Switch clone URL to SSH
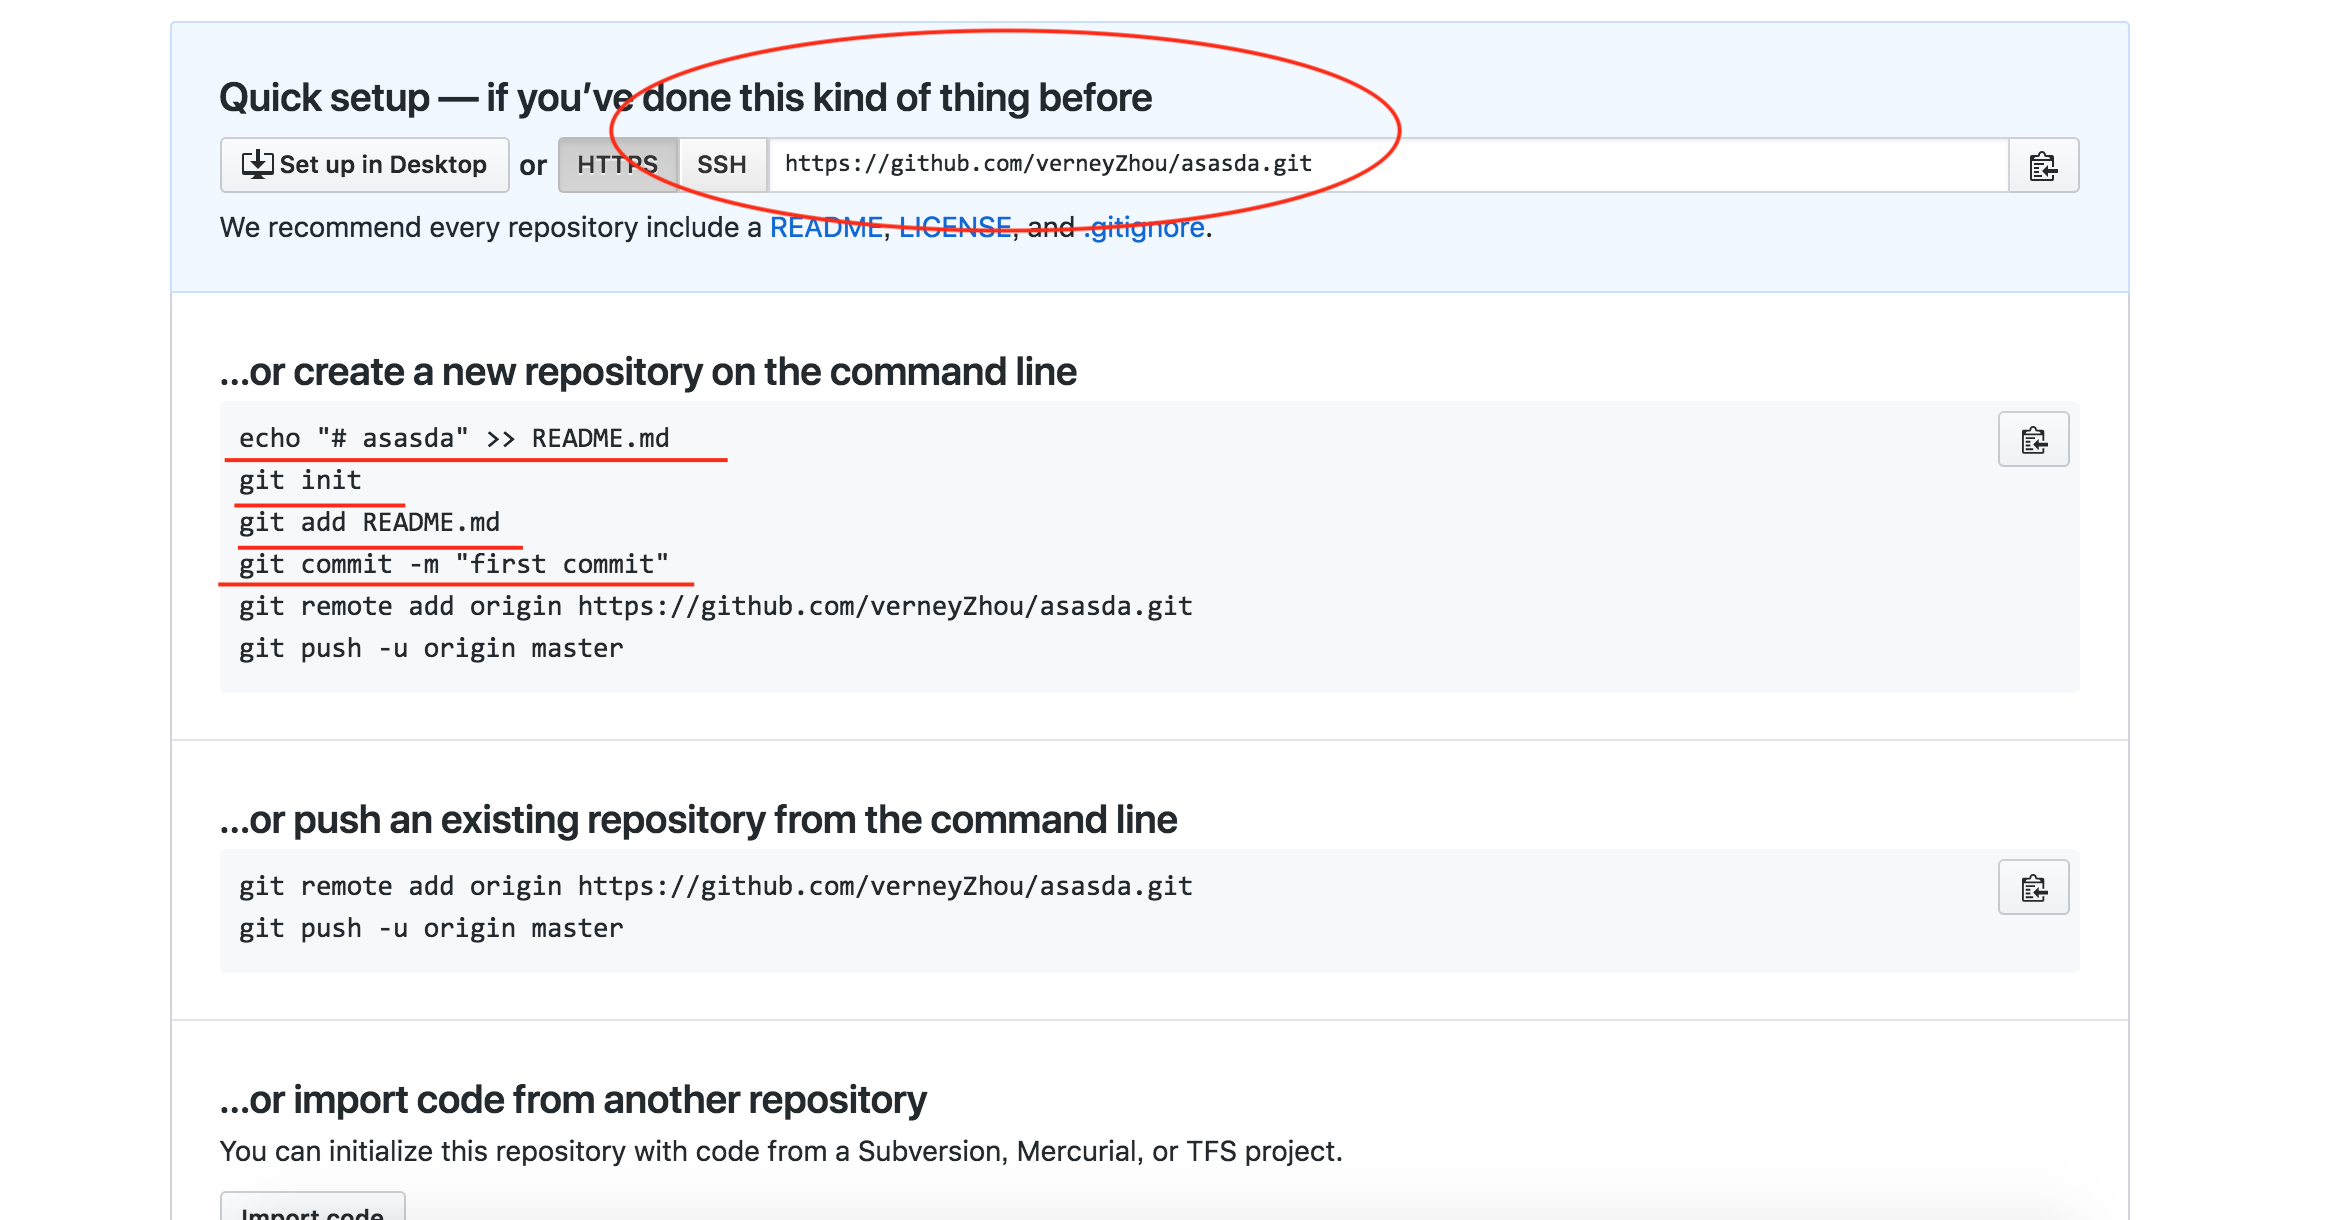Image resolution: width=2352 pixels, height=1220 pixels. point(722,165)
